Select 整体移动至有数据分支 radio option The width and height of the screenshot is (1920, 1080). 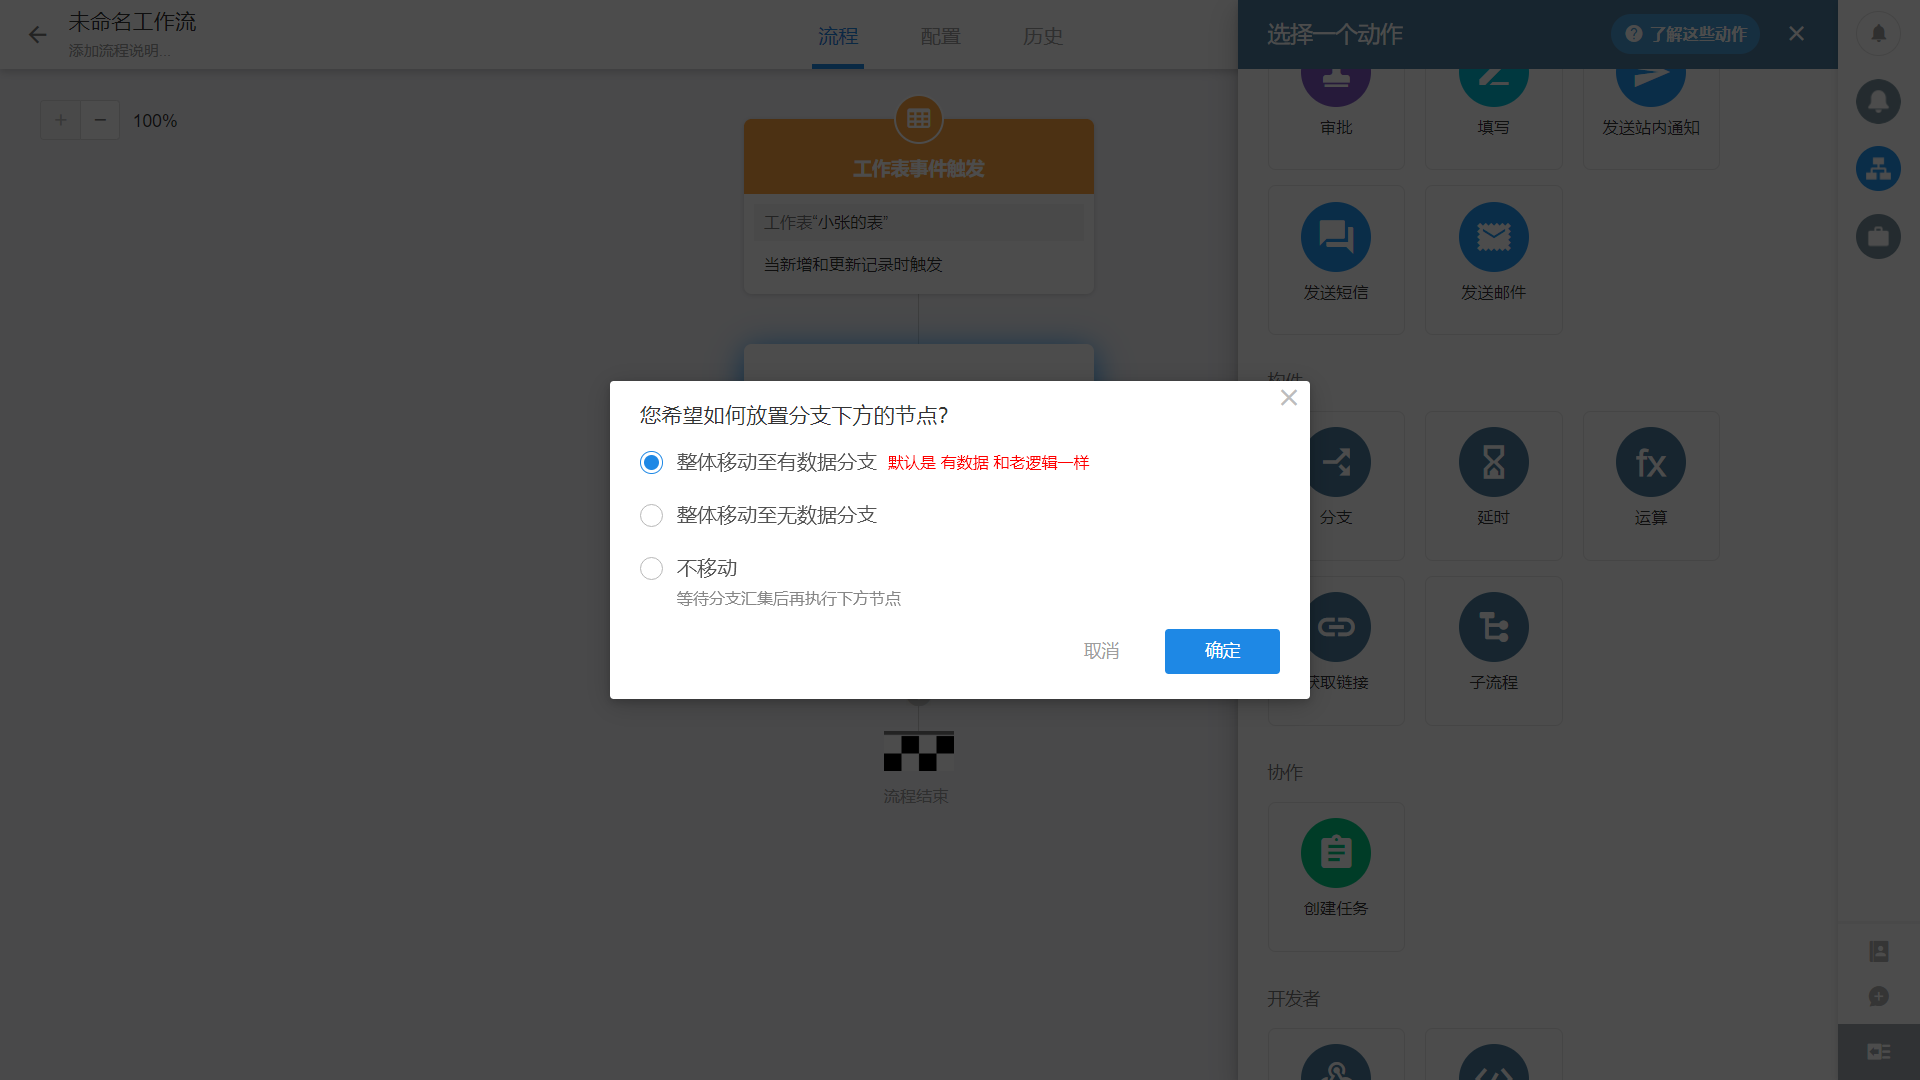[651, 462]
